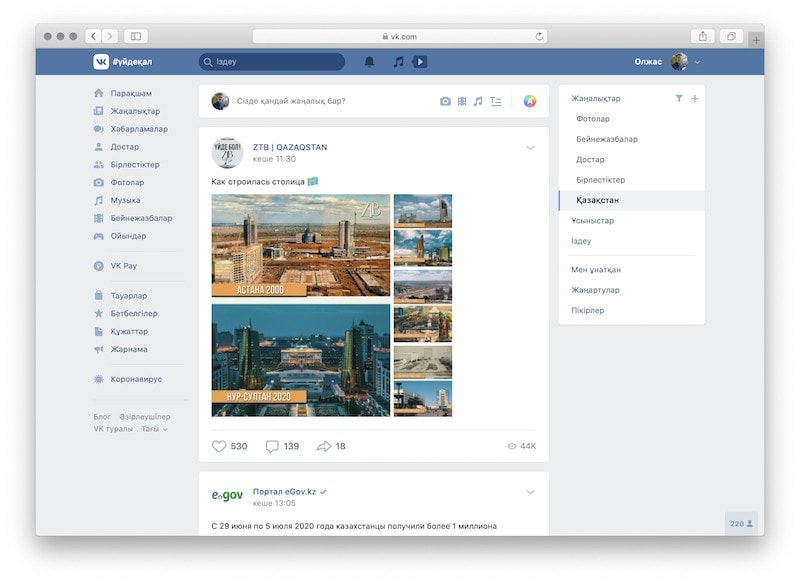Viewport: 800px width, 583px height.
Task: Open comments on the ZTB QAZAQSTAN post
Action: (x=272, y=446)
